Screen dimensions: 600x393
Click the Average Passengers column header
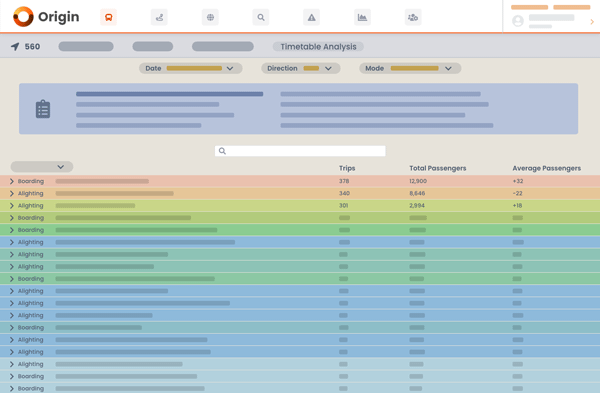[x=546, y=168]
